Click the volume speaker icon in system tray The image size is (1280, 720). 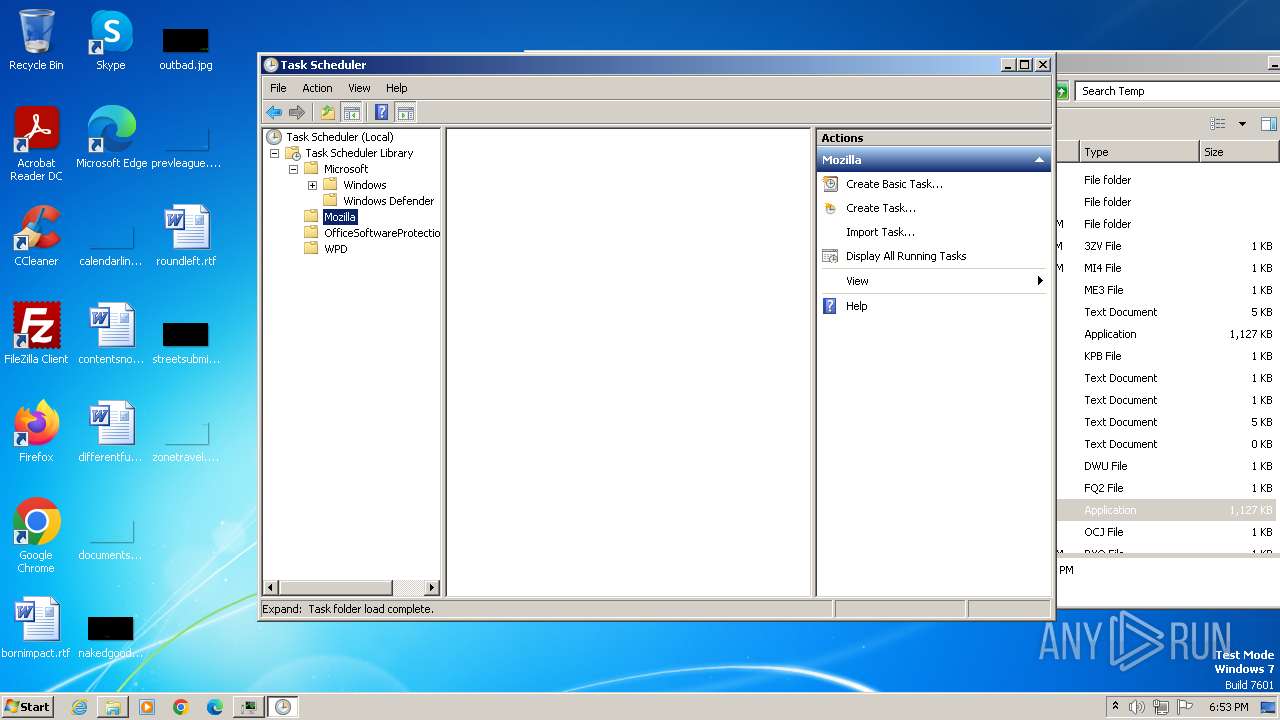tap(1137, 707)
